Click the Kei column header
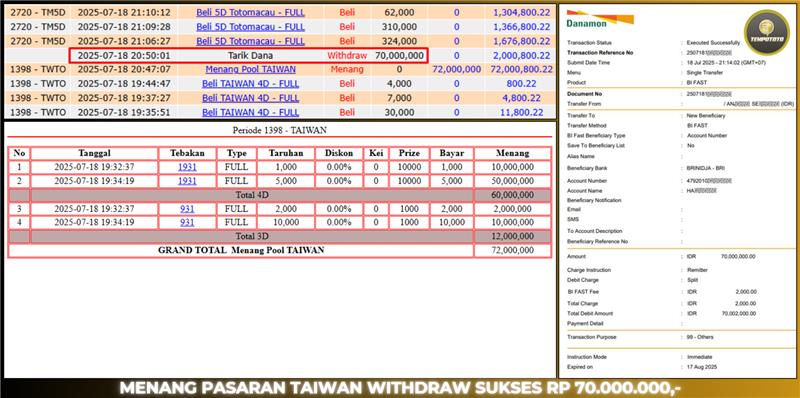This screenshot has height=398, width=800. pos(376,153)
